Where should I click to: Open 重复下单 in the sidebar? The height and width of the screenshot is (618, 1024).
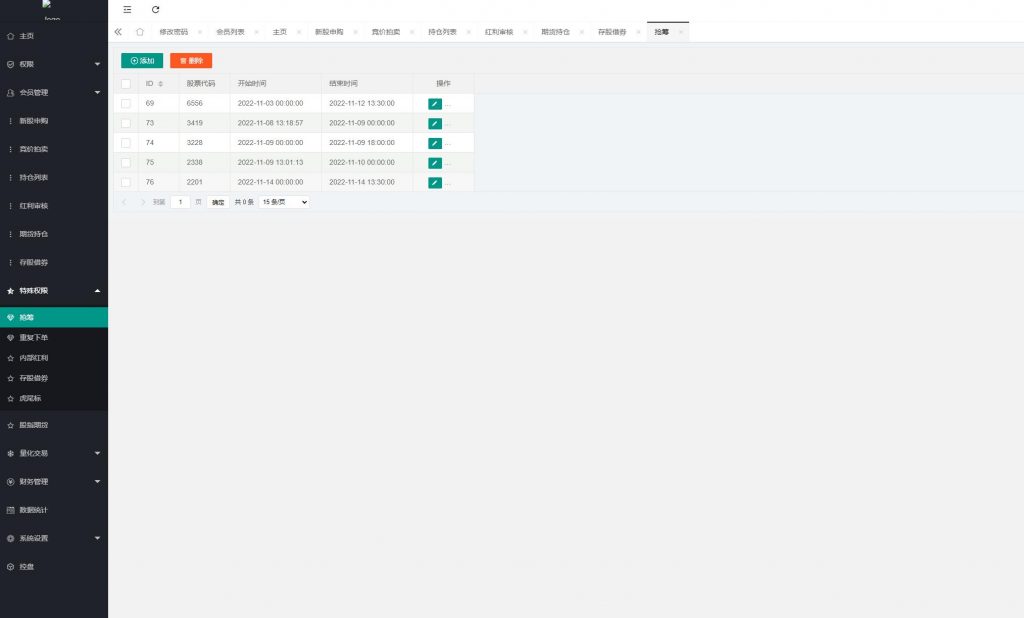[x=34, y=338]
